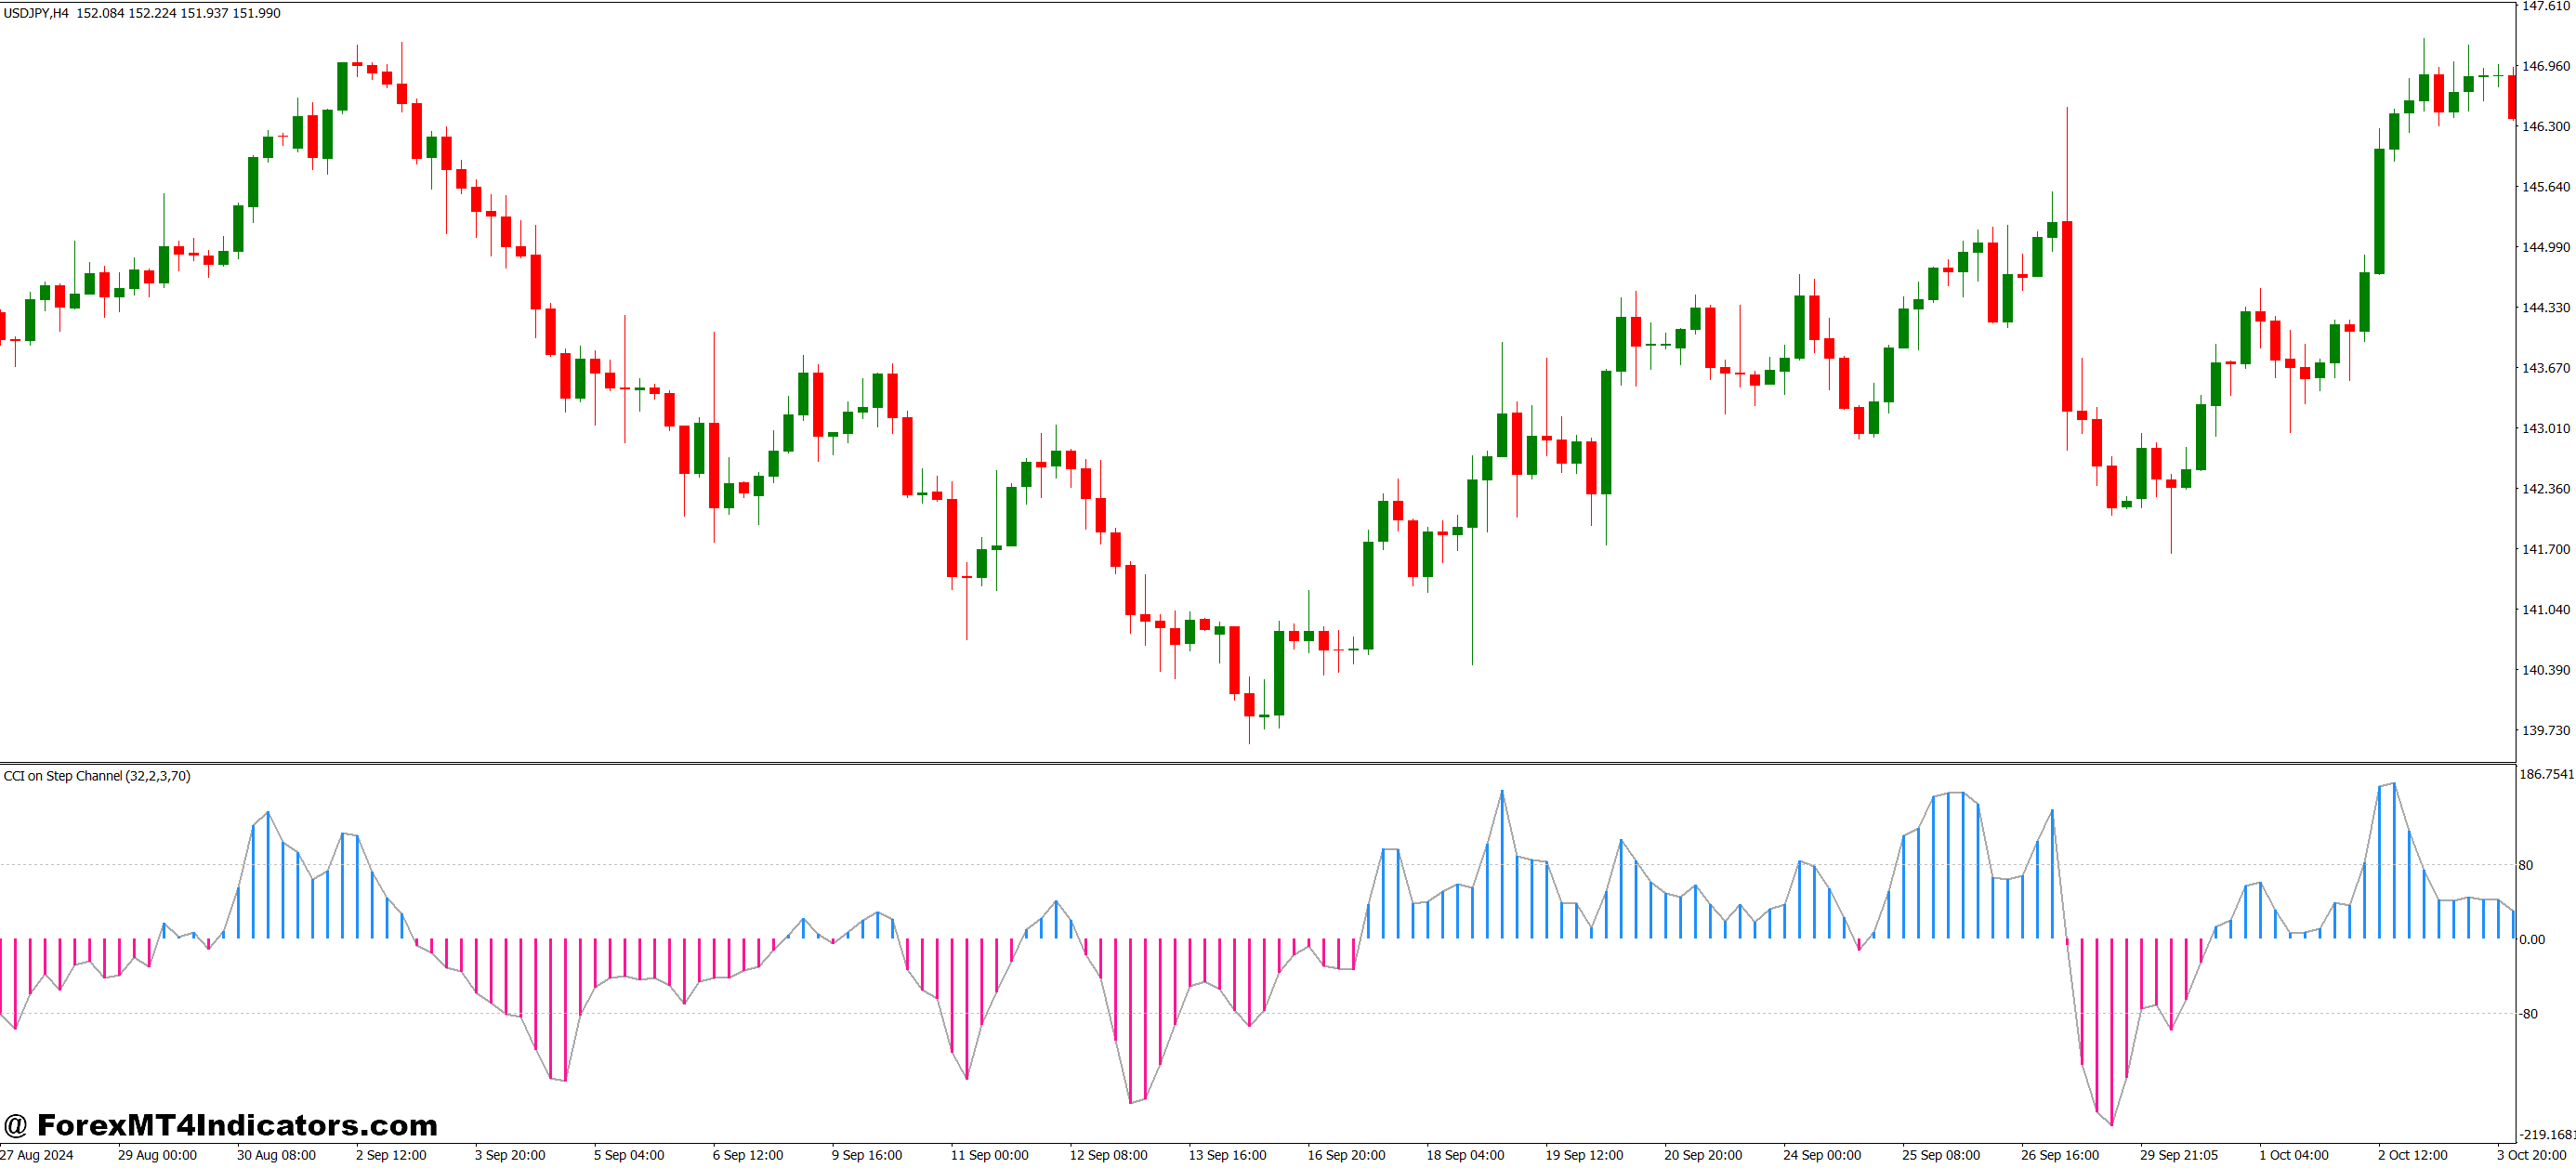Image resolution: width=2576 pixels, height=1168 pixels.
Task: Click the 143.010 price axis label
Action: click(x=2545, y=428)
